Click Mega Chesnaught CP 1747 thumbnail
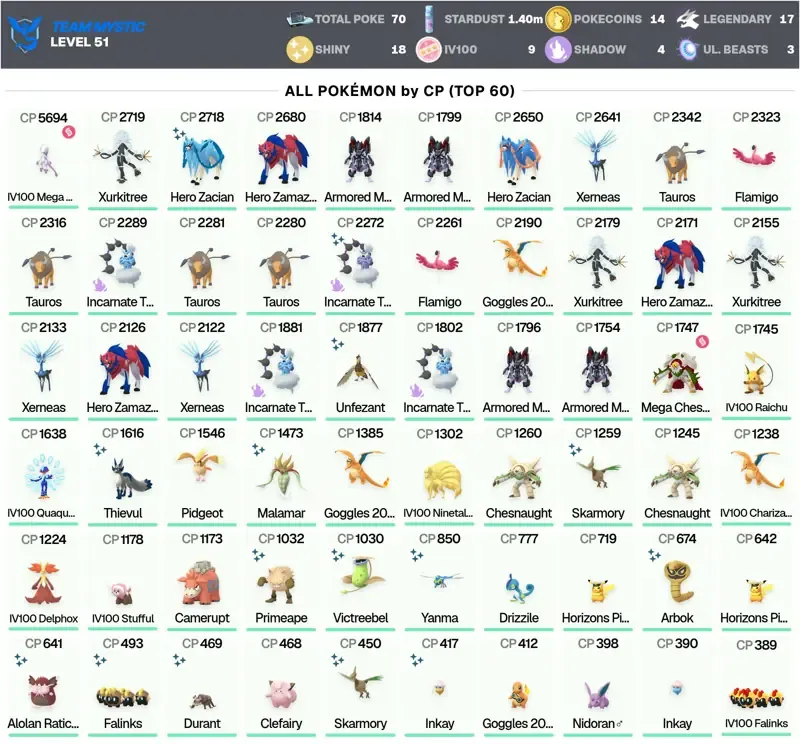The width and height of the screenshot is (800, 744). 677,373
